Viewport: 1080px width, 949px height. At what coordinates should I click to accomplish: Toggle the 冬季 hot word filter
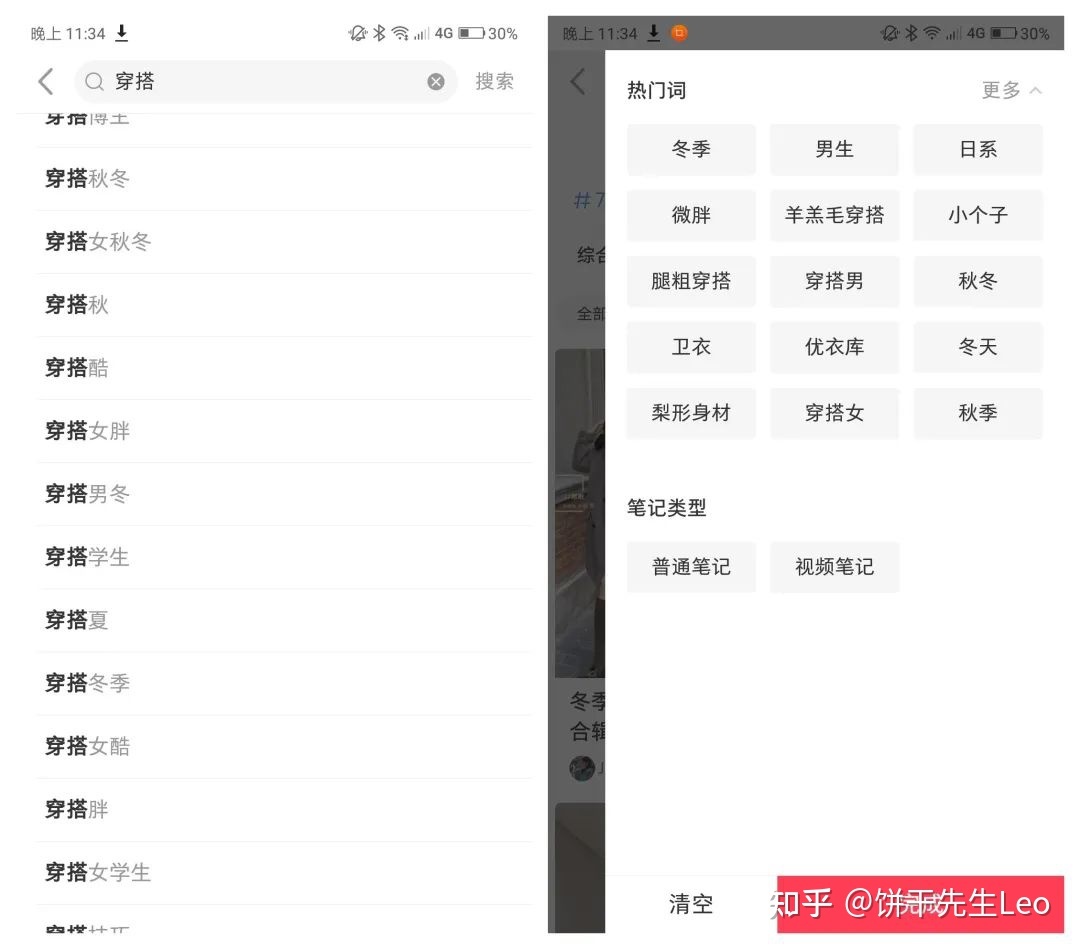[x=691, y=149]
